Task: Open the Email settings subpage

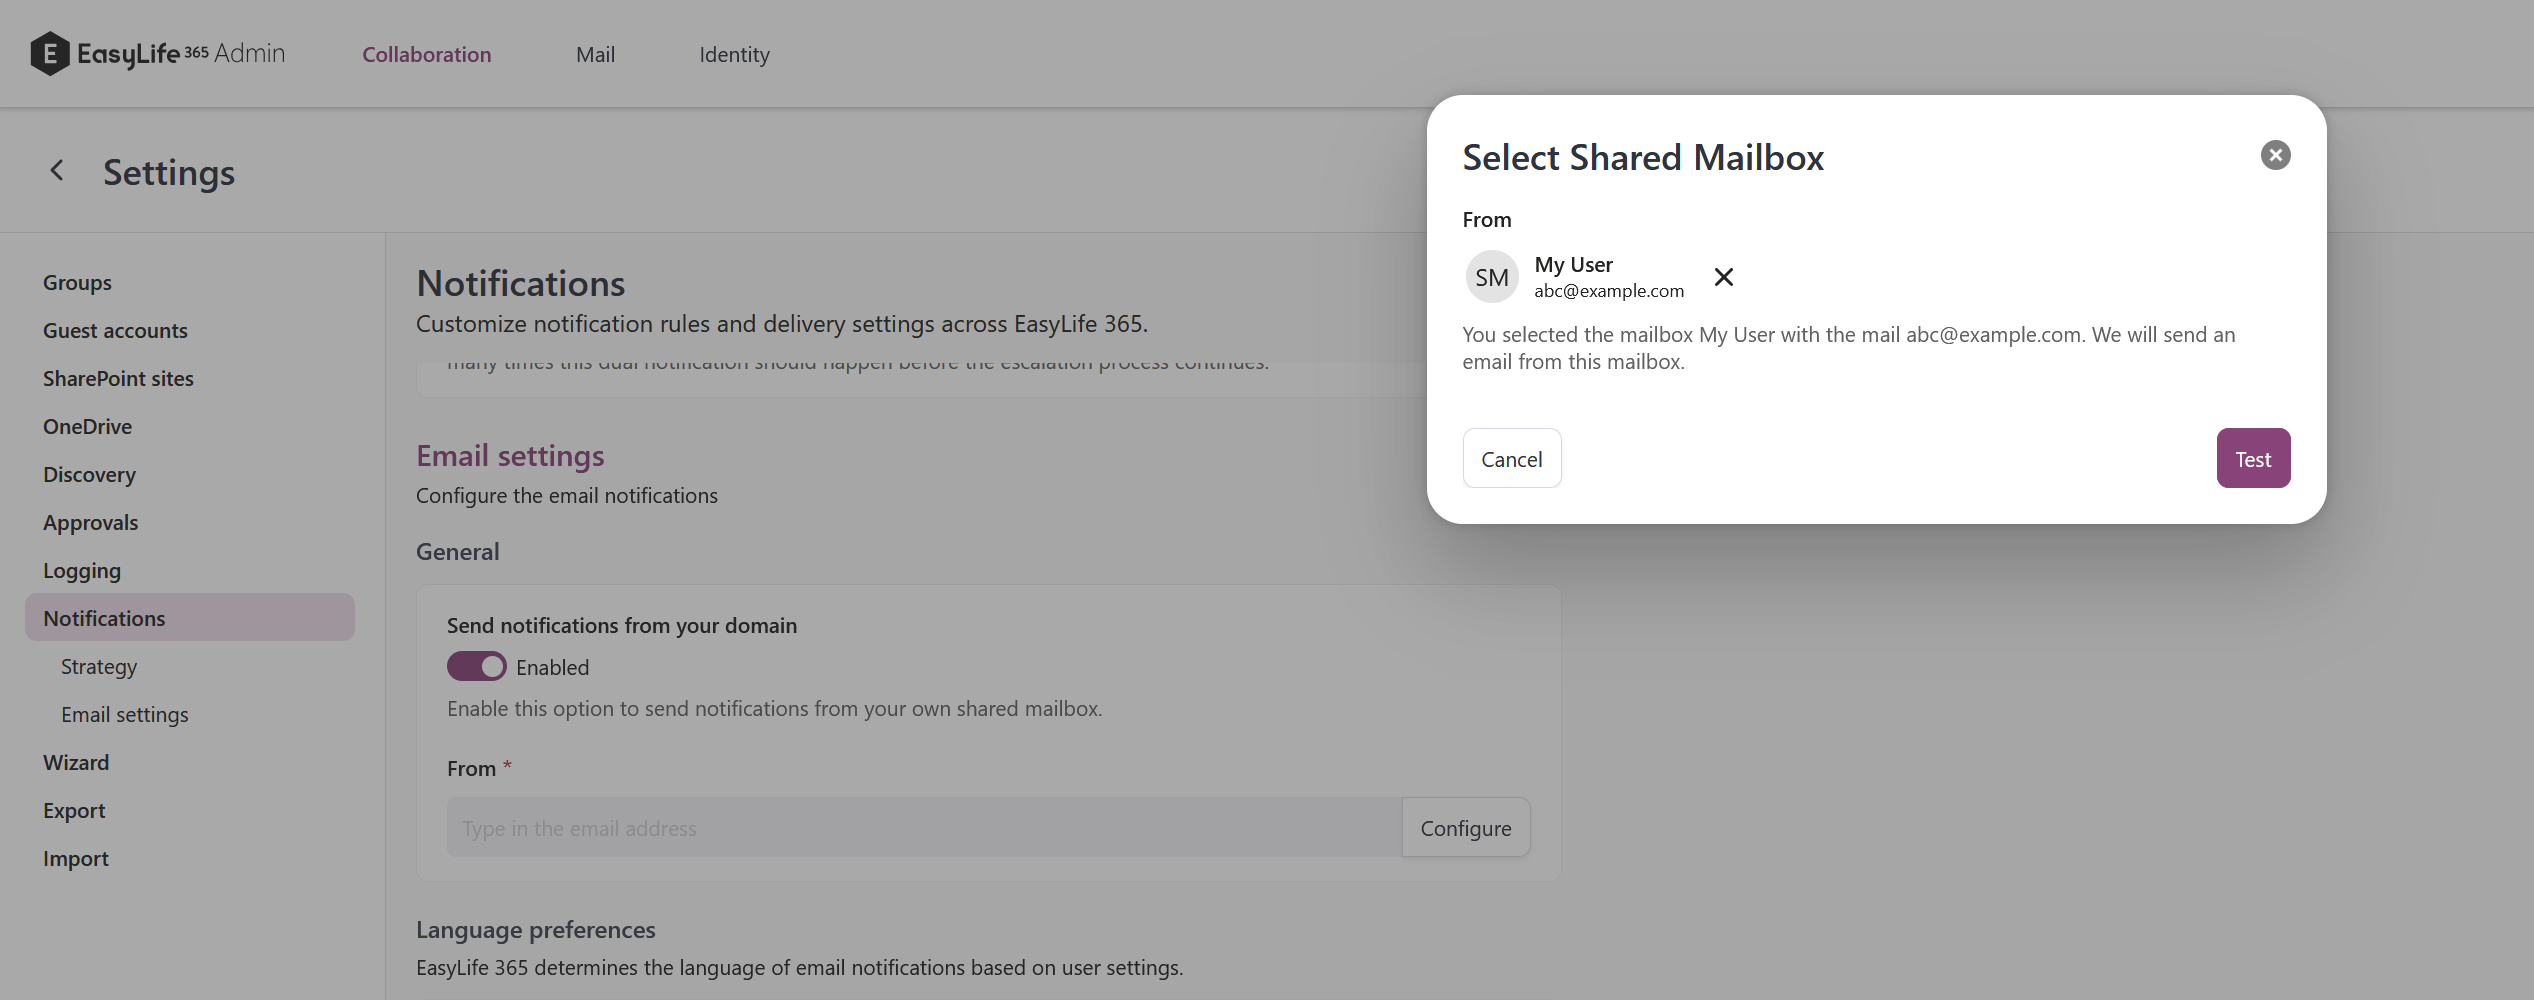Action: pos(124,714)
